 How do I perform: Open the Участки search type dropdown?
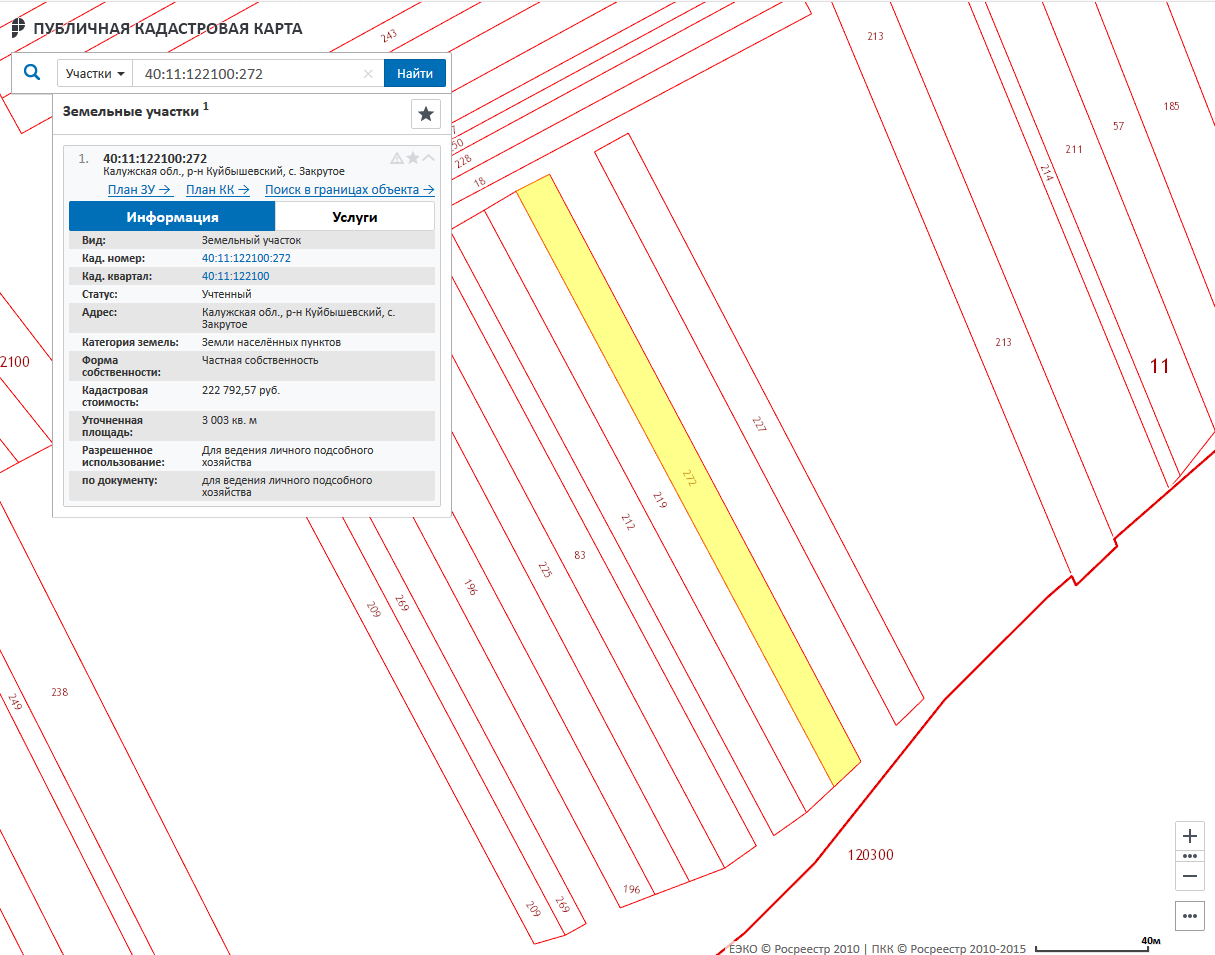coord(95,74)
